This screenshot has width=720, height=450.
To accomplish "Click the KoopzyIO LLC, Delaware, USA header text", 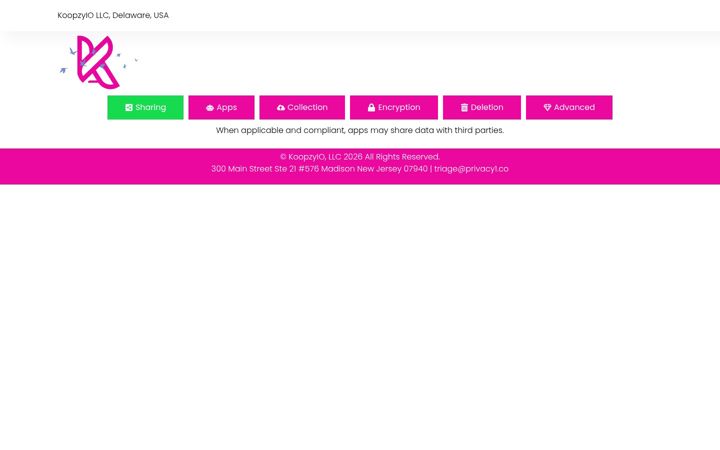I will point(113,15).
